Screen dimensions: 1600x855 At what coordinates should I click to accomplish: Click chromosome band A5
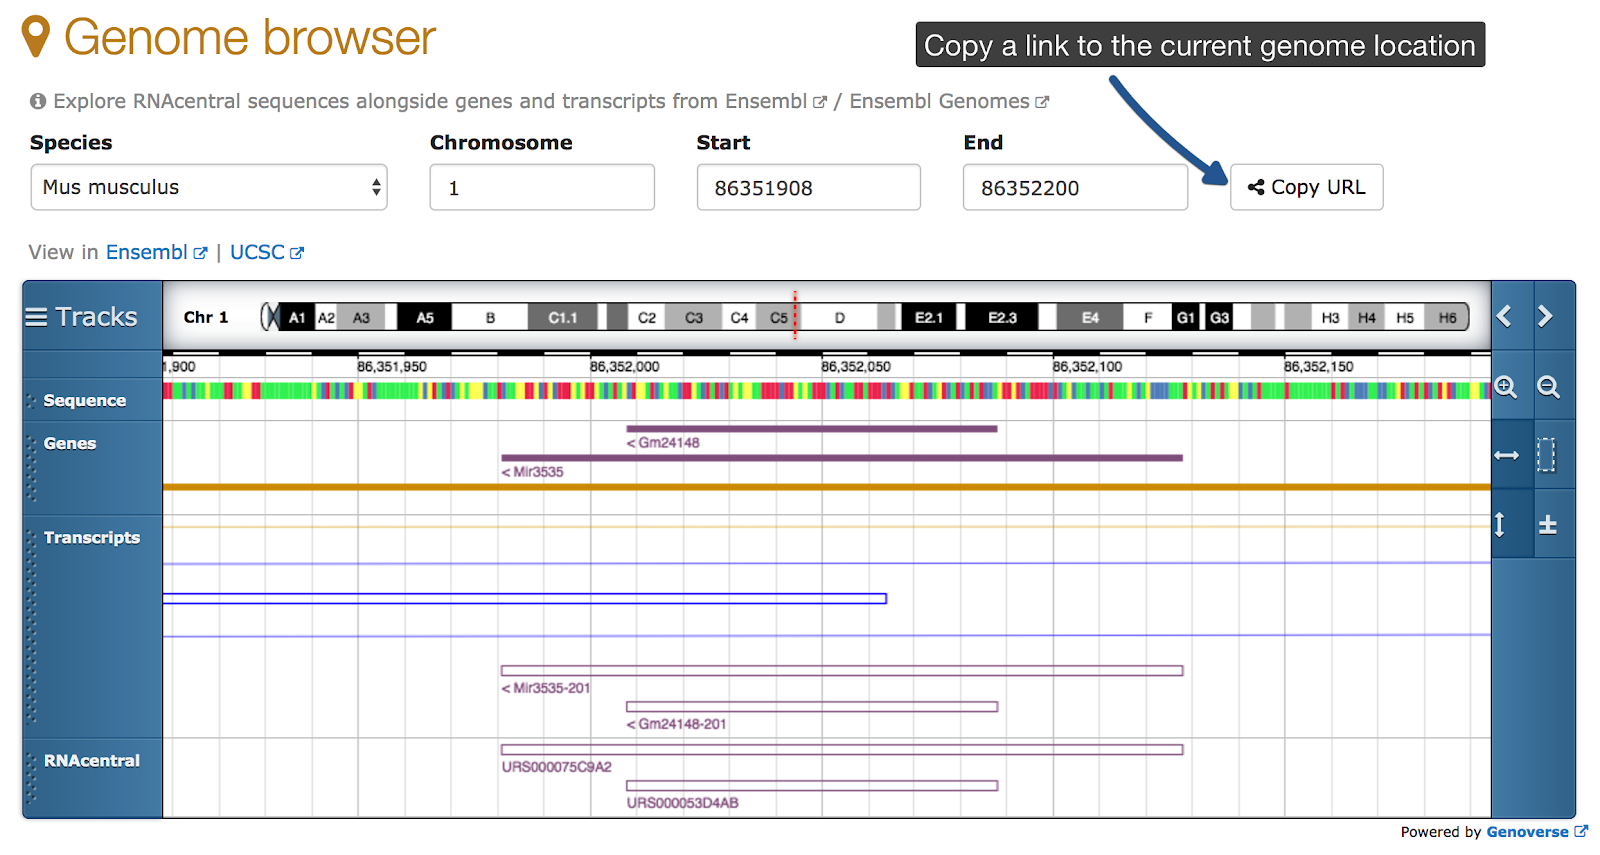425,318
